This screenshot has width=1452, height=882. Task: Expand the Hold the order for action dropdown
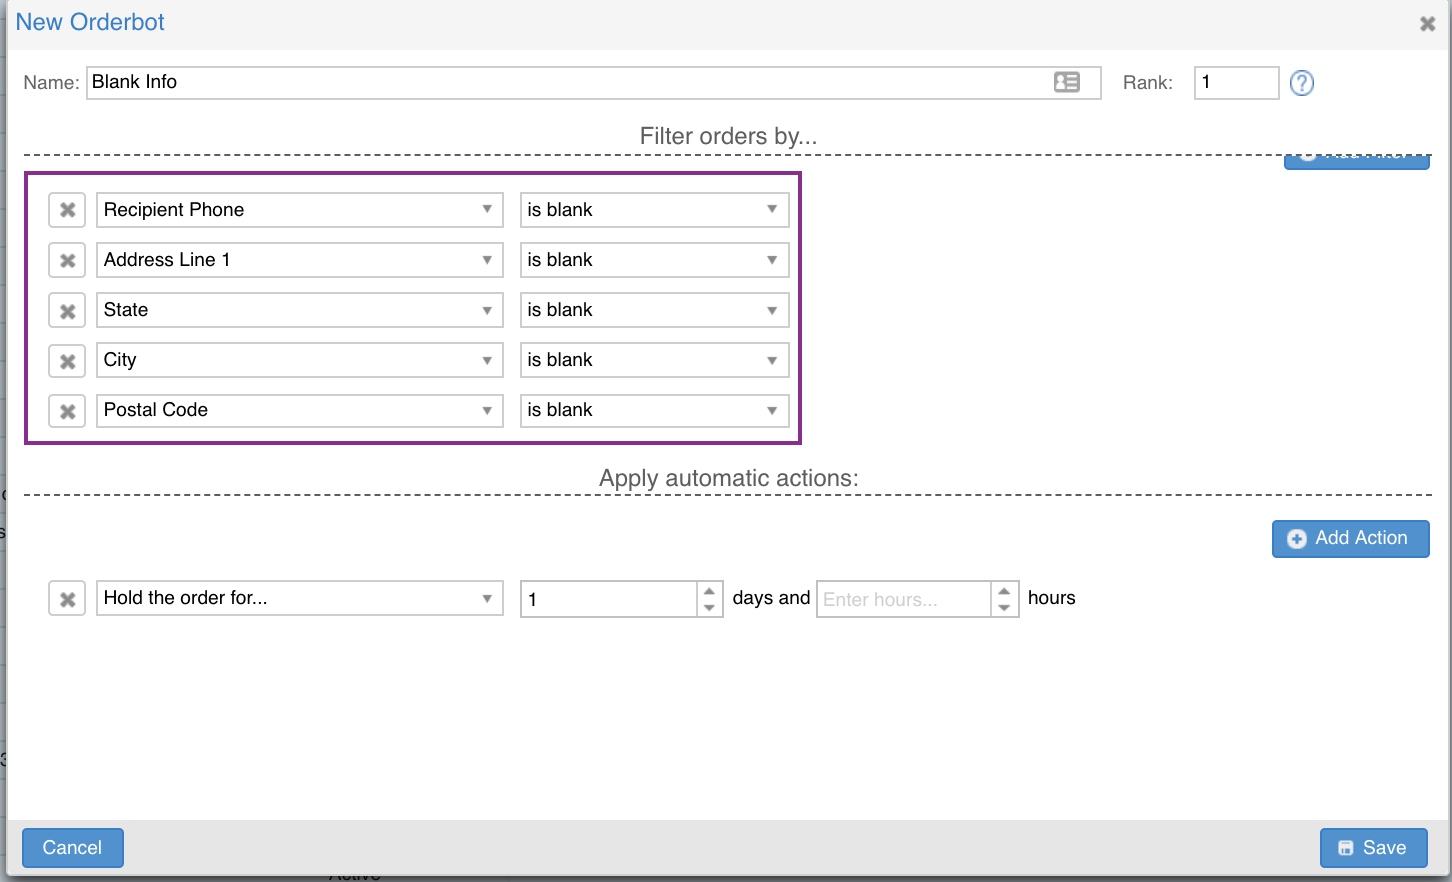coord(300,598)
